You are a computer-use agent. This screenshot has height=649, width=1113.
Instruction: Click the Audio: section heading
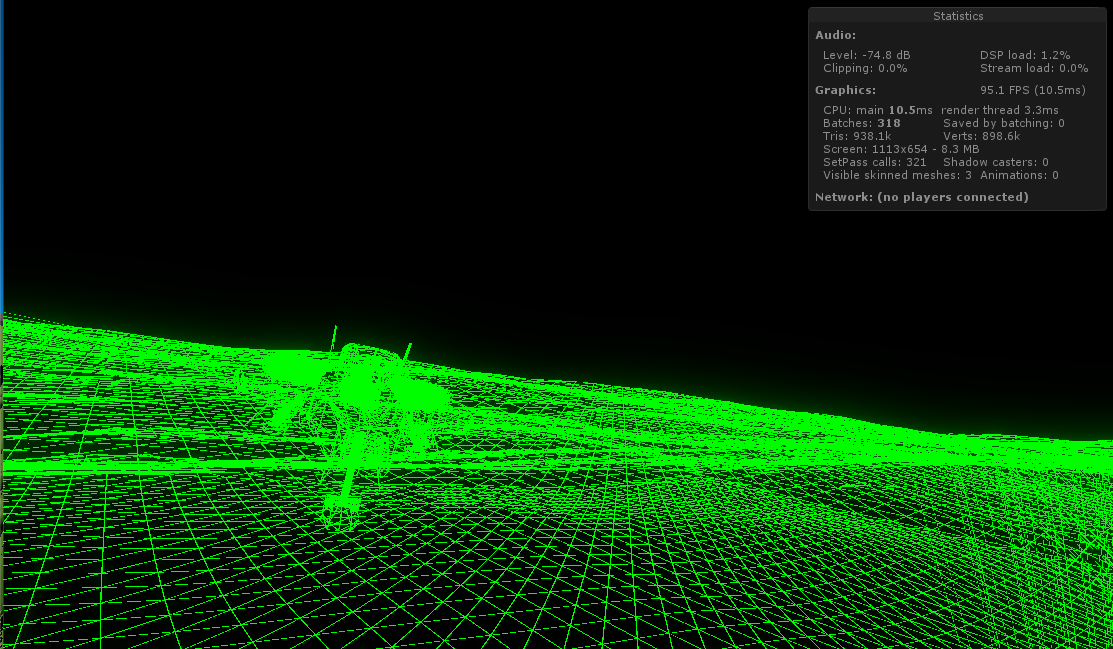pos(835,35)
